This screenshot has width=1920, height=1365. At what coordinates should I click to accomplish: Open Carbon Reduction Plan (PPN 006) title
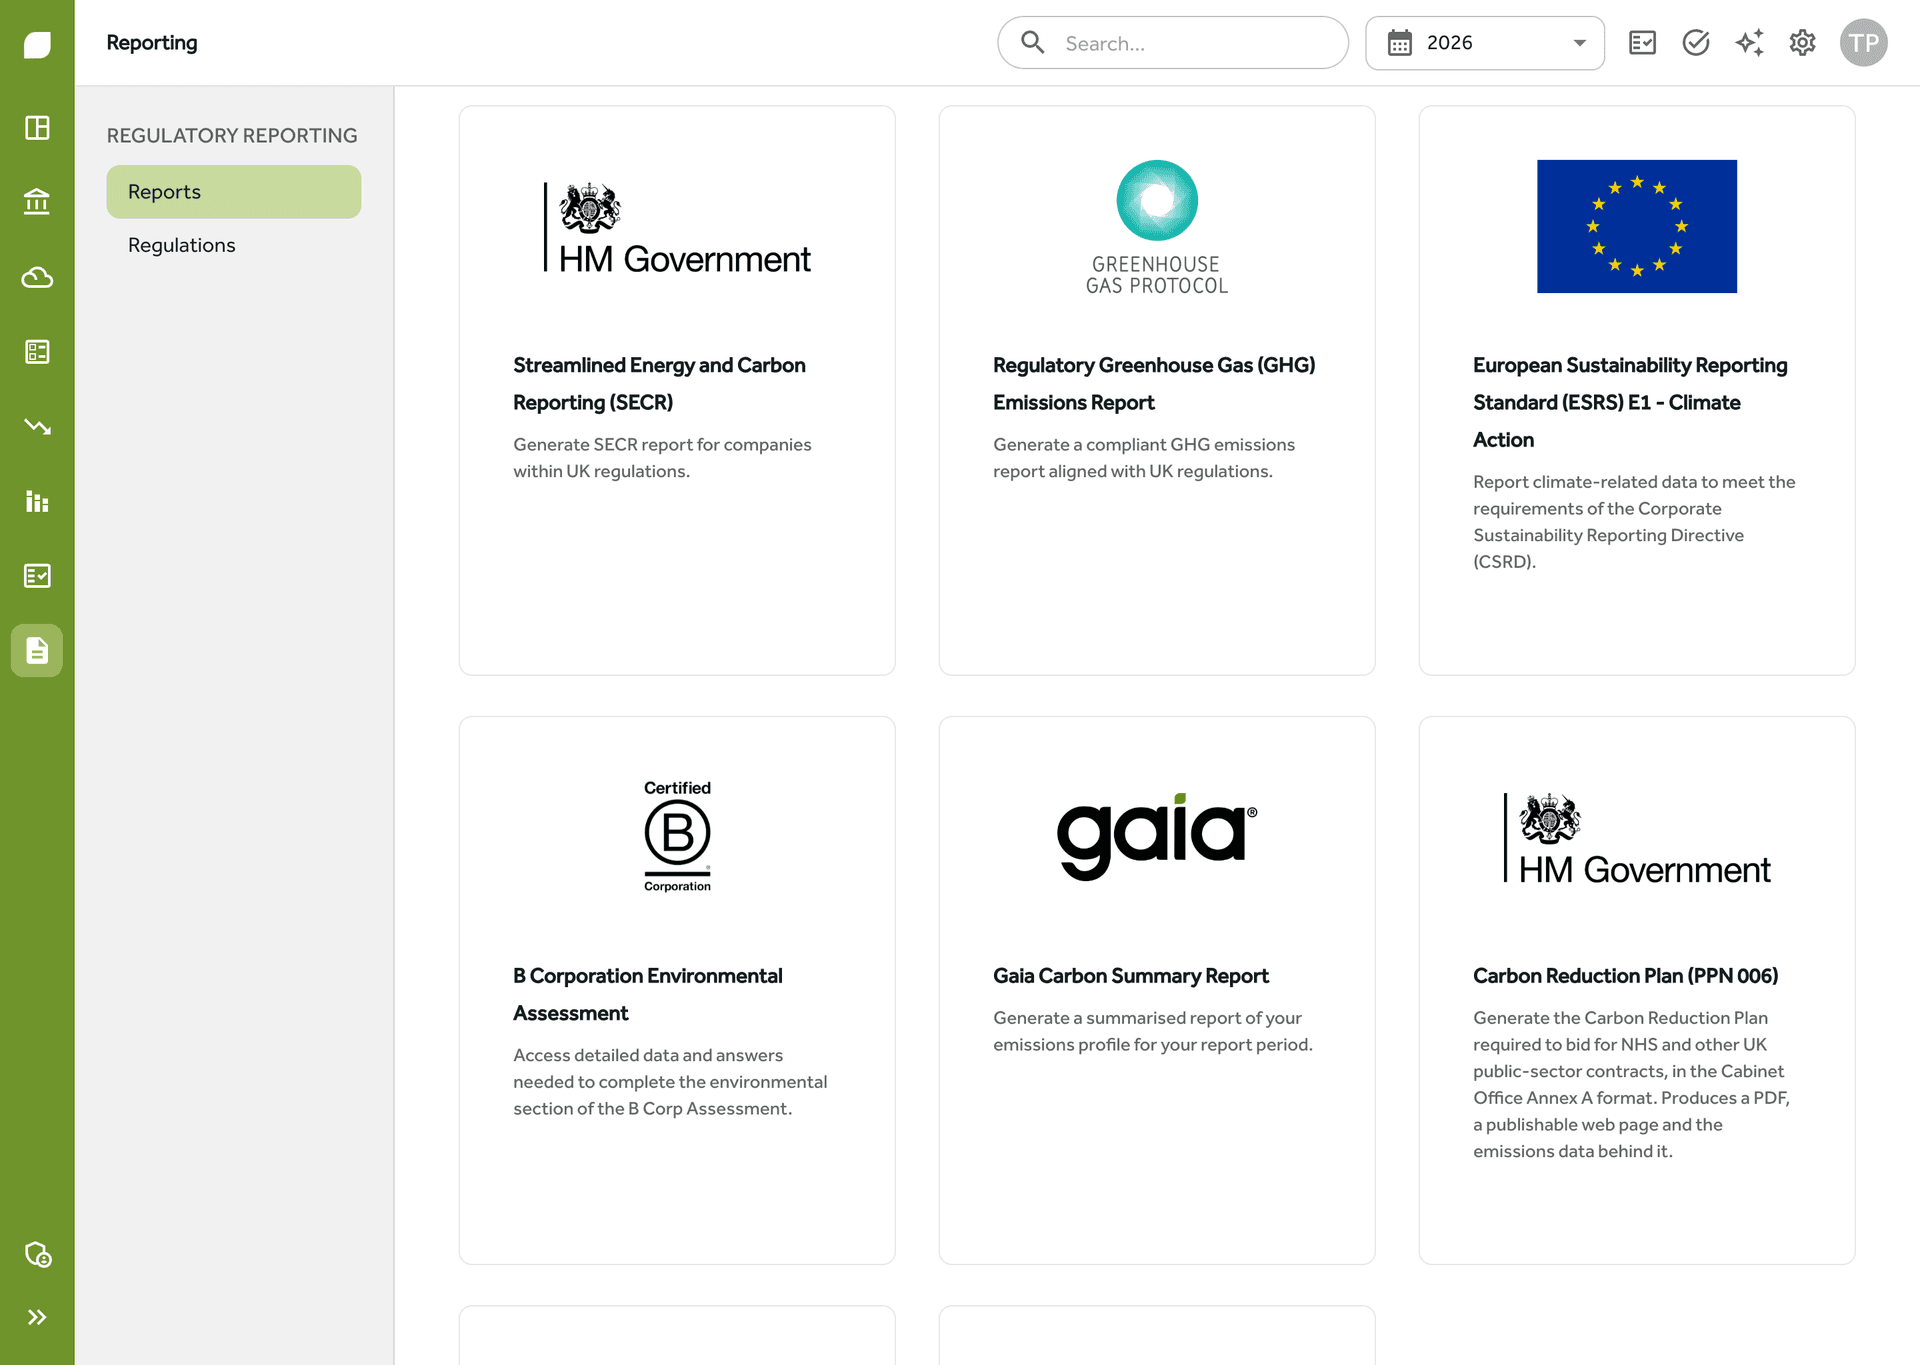point(1625,976)
